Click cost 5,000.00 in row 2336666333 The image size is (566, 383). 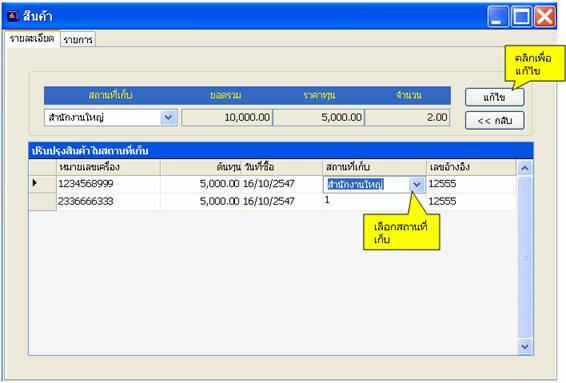tap(201, 201)
